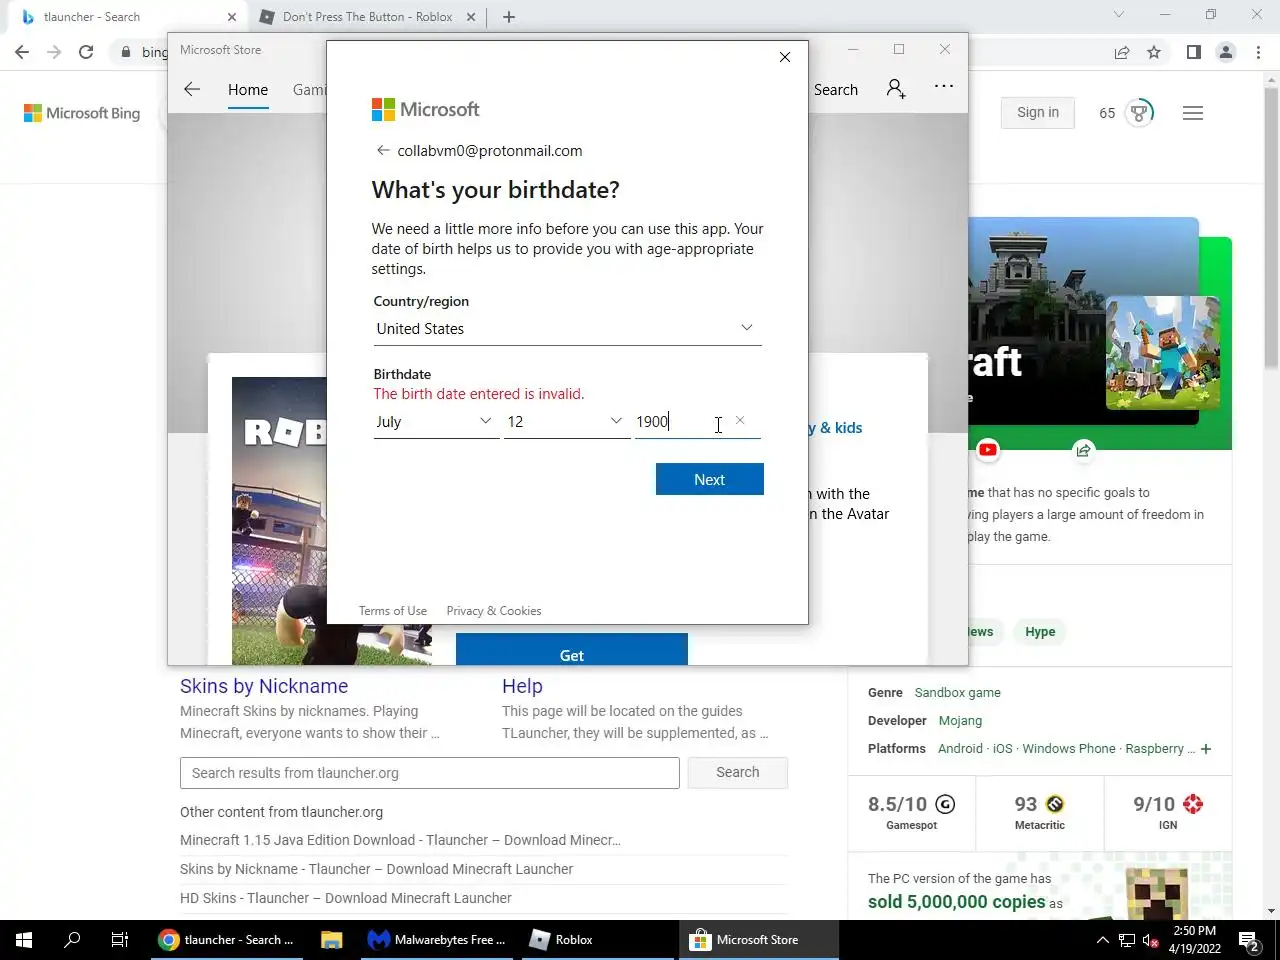Open the Mojang developer link

coord(960,720)
